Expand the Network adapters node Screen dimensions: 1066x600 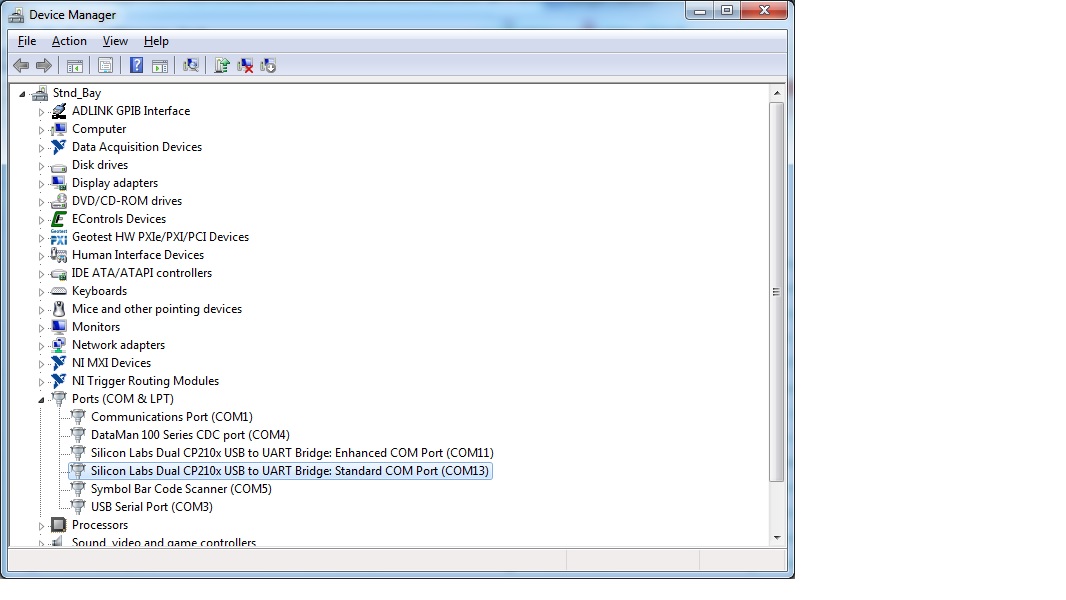point(41,344)
